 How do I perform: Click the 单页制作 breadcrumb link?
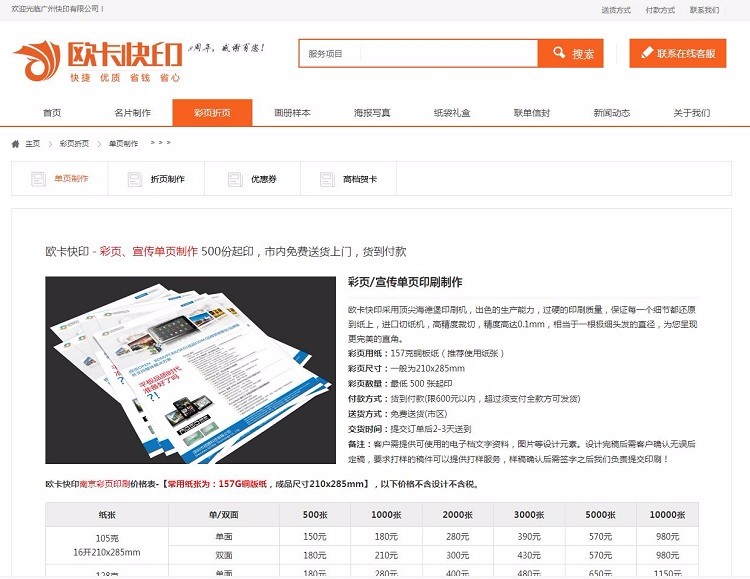click(x=123, y=144)
